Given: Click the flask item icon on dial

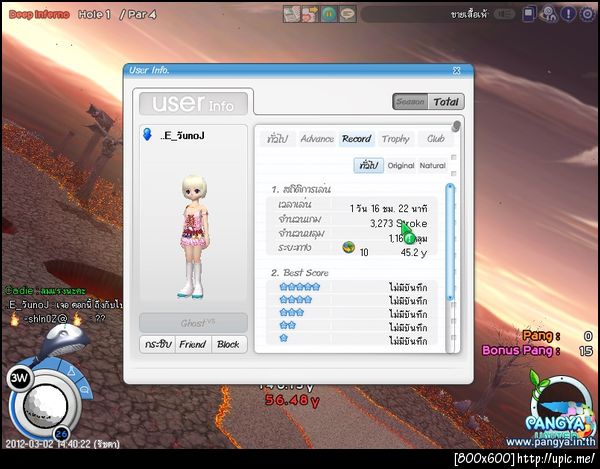Looking at the screenshot, I should [71, 370].
